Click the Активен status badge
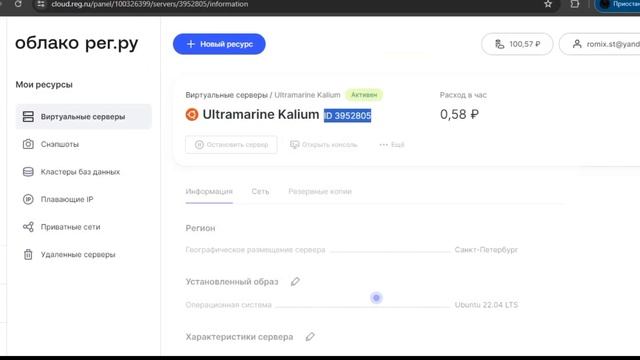This screenshot has width=640, height=360. point(364,95)
